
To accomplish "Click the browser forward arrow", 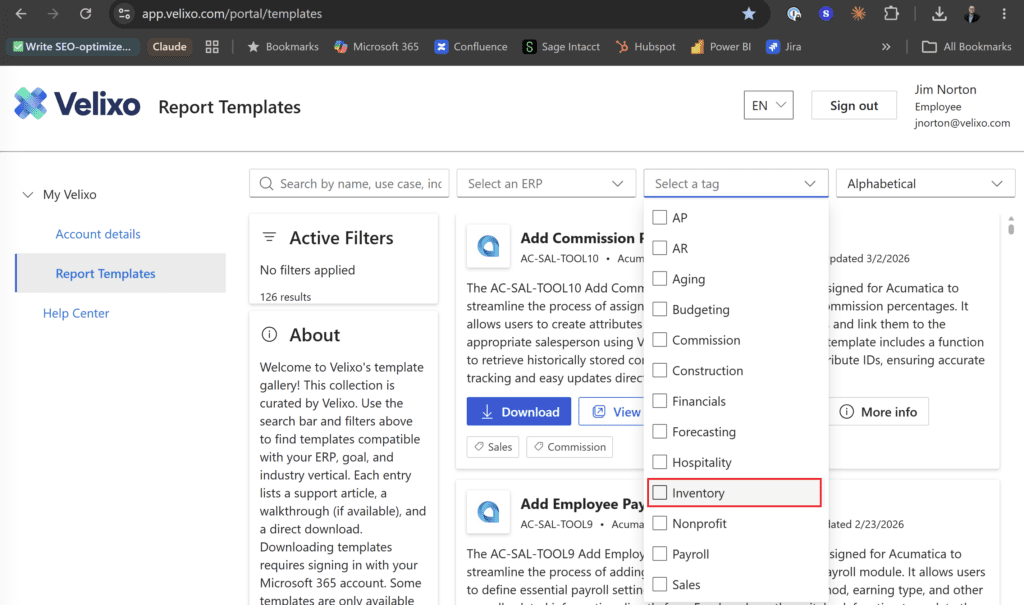I will 53,14.
